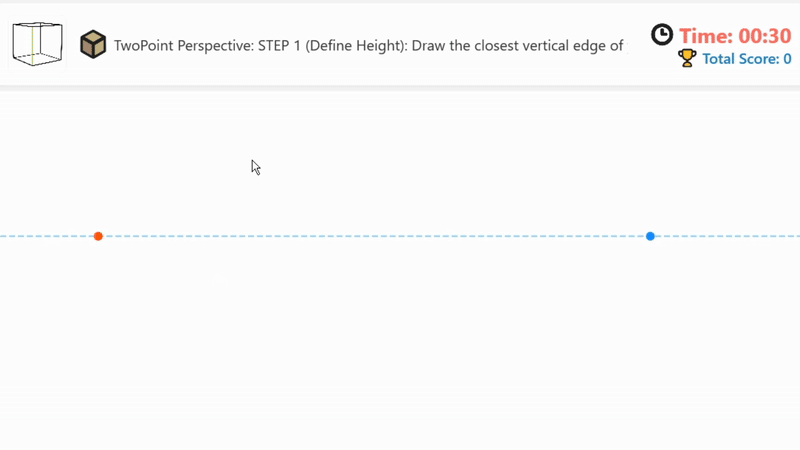Click the score value '0'
800x450 pixels.
(x=787, y=59)
